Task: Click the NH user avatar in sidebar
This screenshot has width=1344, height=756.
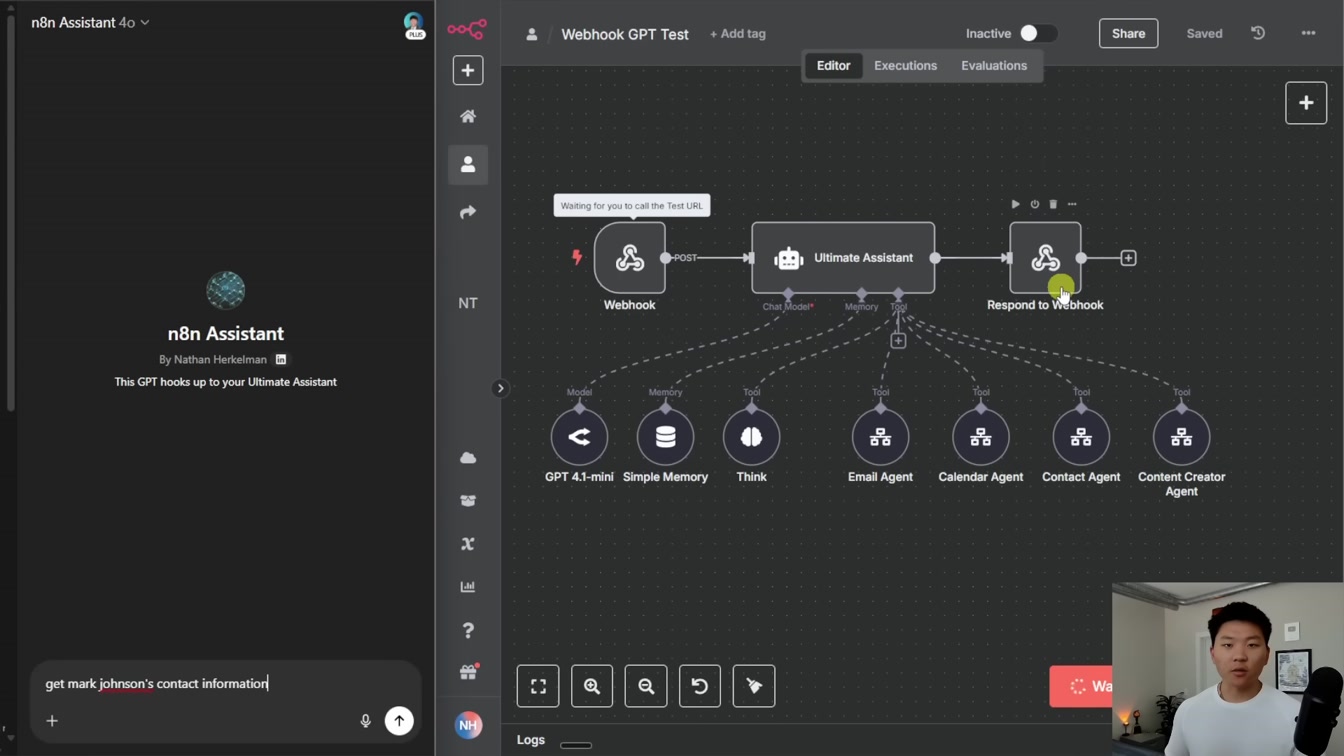Action: 467,725
